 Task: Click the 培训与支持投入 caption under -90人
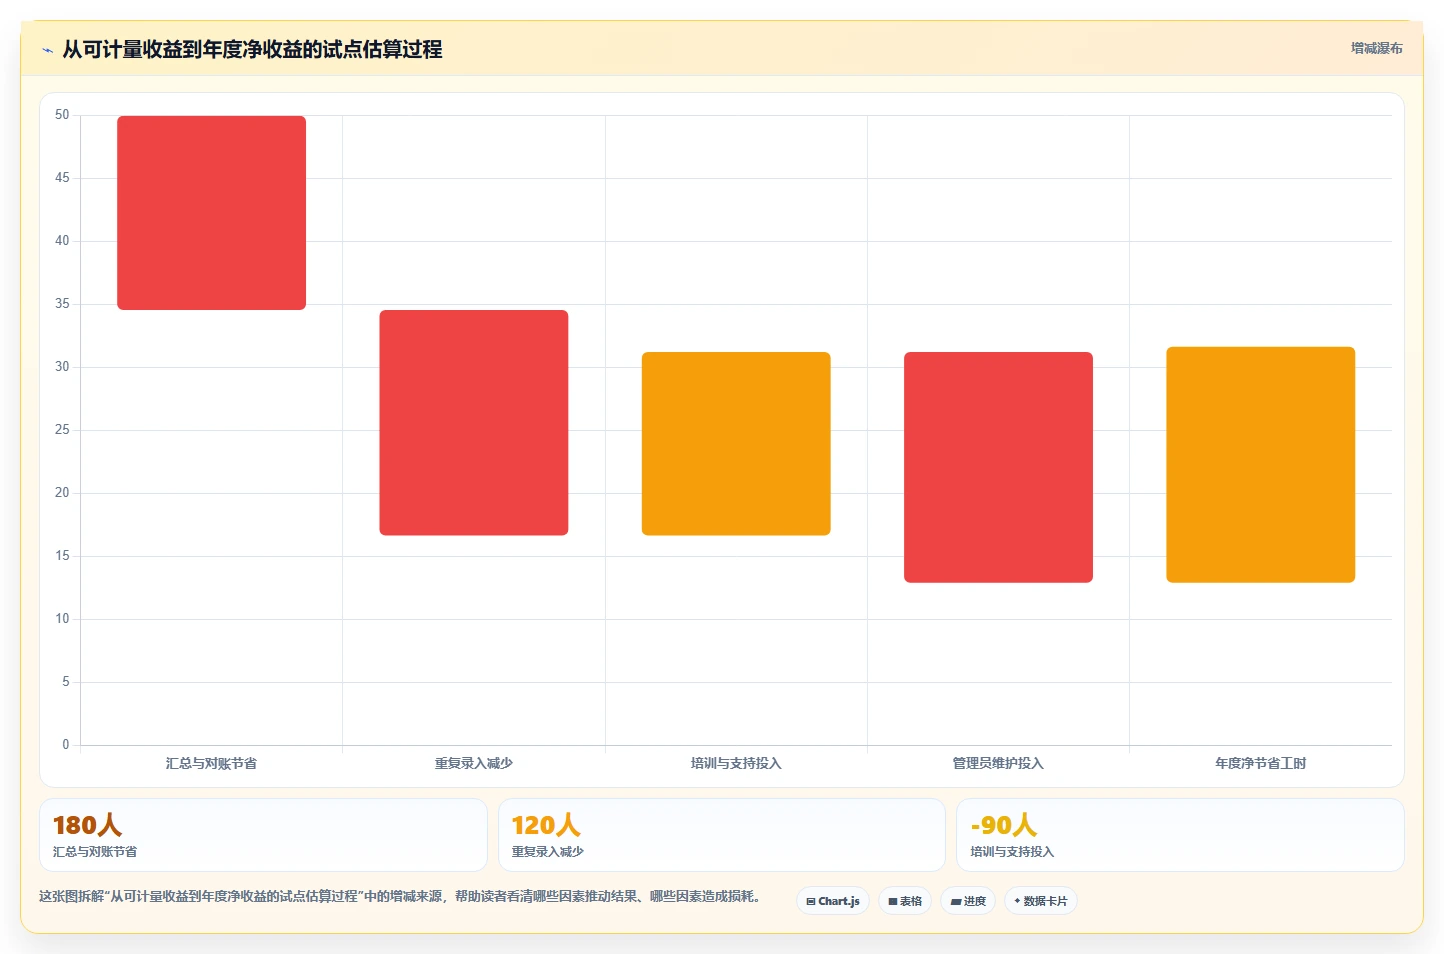pos(1012,852)
